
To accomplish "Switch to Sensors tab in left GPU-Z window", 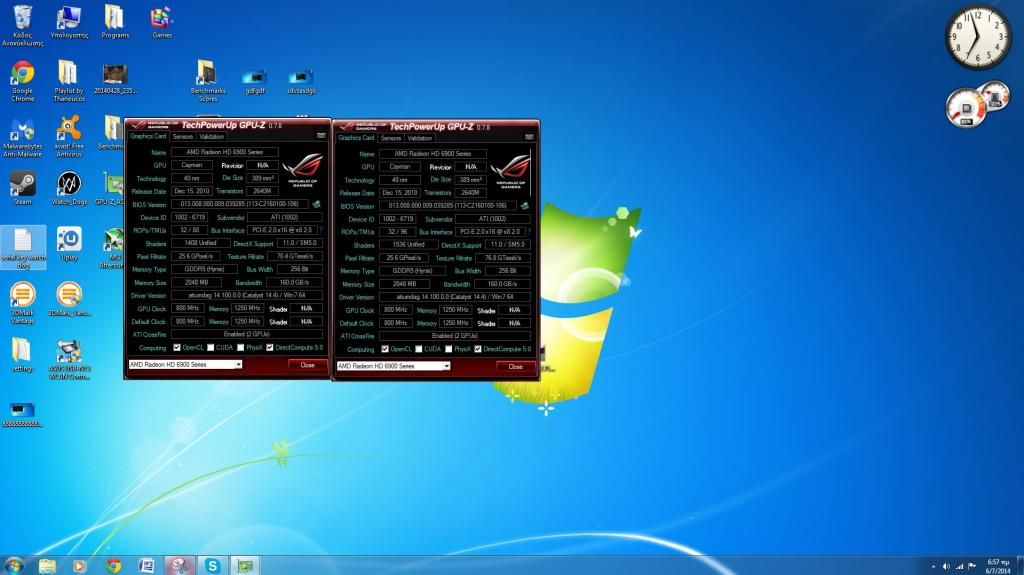I will tap(182, 136).
